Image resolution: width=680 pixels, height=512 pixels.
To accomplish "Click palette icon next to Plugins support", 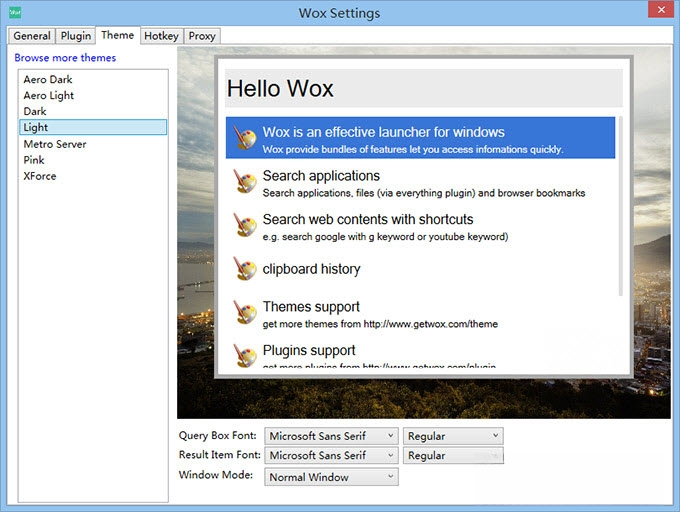I will pyautogui.click(x=245, y=355).
